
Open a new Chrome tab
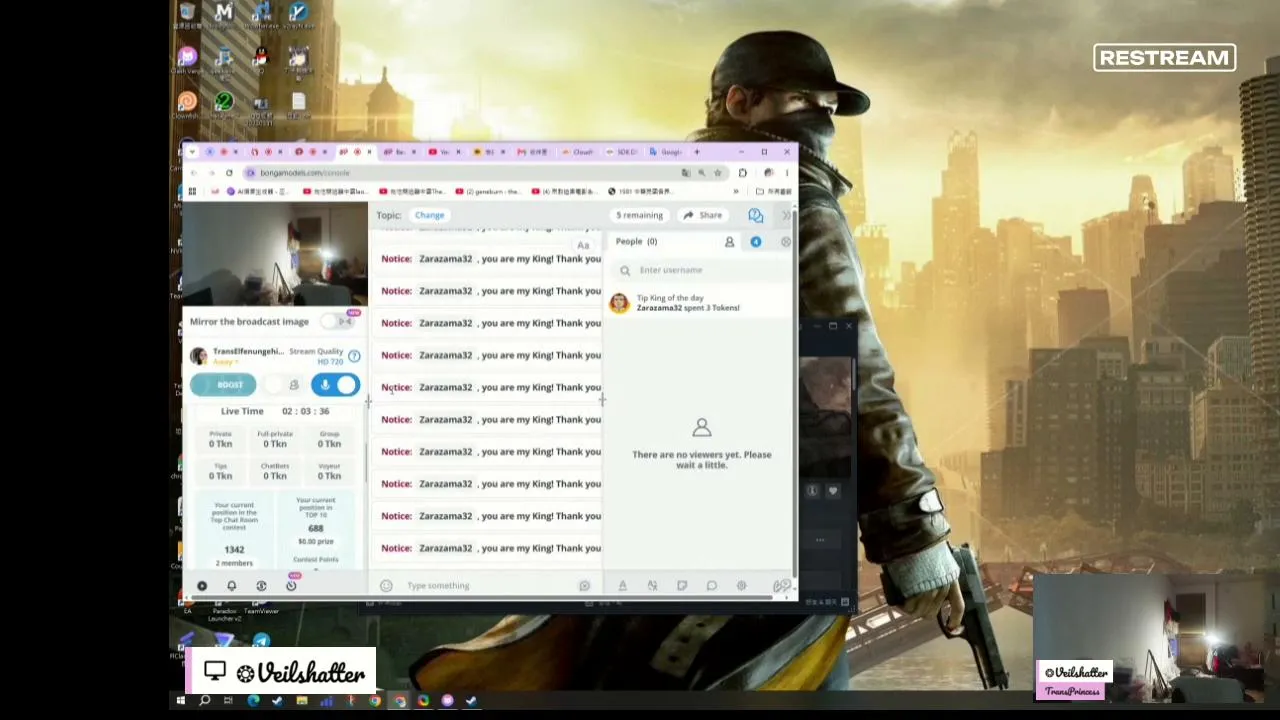click(697, 152)
